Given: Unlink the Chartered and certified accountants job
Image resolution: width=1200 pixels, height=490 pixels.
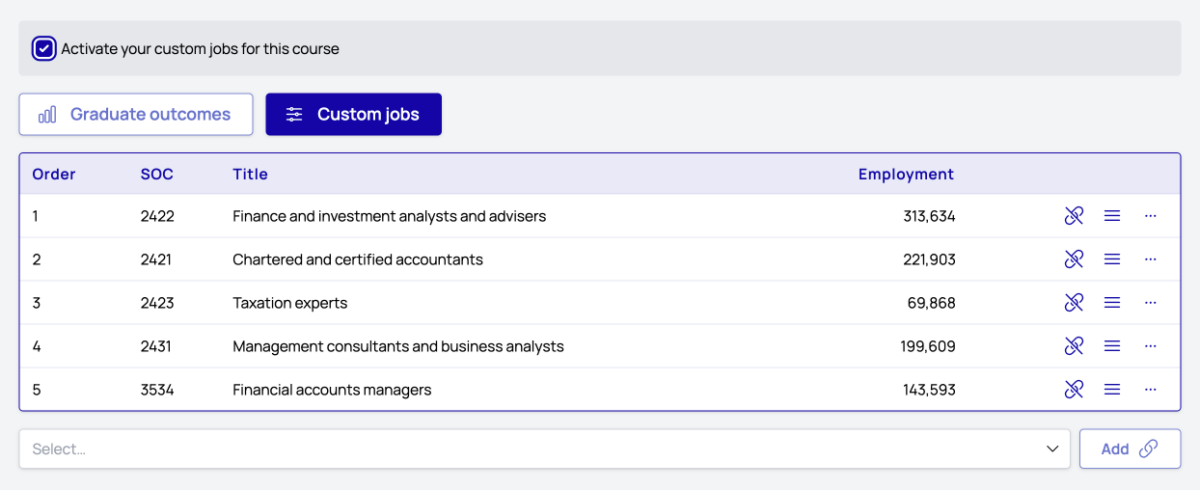Looking at the screenshot, I should [1074, 259].
